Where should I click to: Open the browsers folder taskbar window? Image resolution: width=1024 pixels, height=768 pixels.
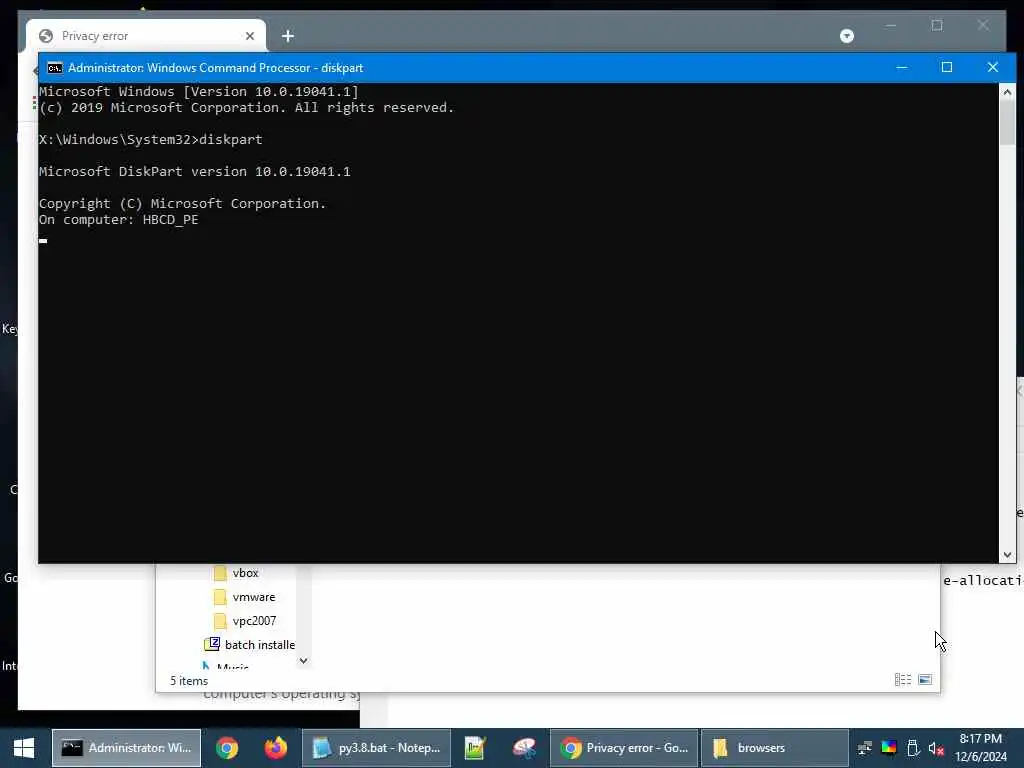775,748
